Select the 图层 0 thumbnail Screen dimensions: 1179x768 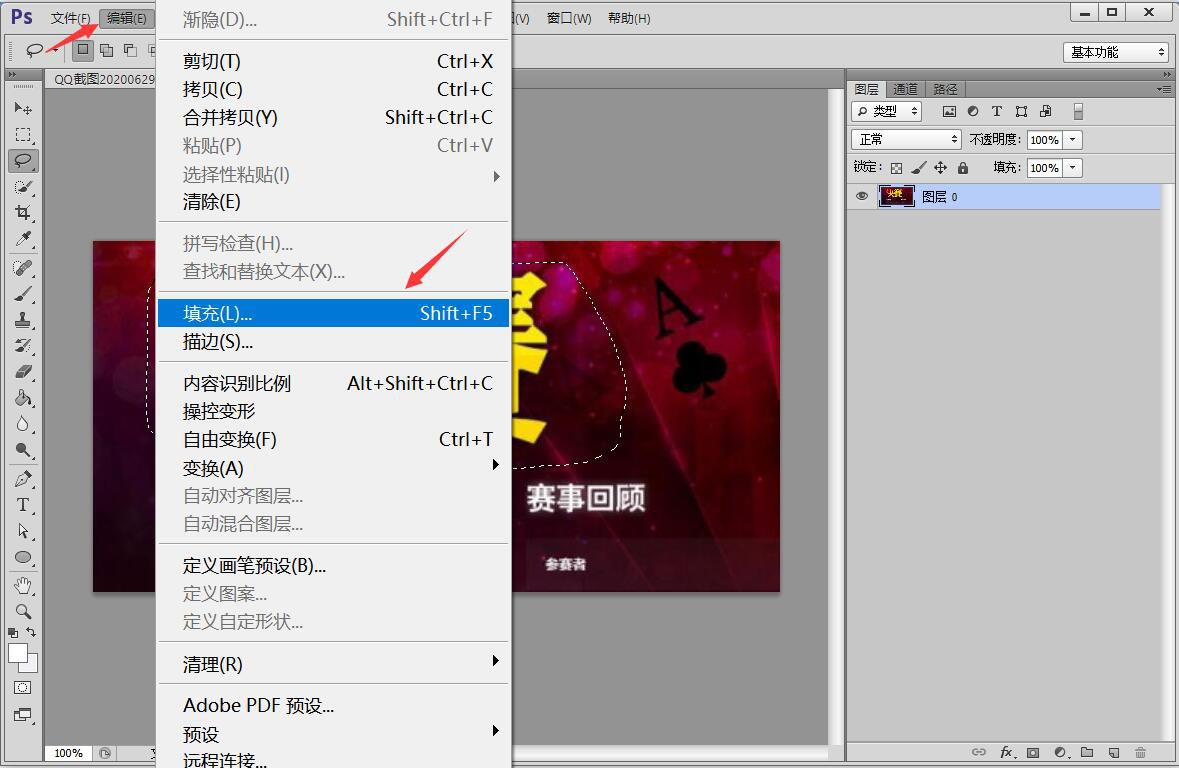[896, 196]
